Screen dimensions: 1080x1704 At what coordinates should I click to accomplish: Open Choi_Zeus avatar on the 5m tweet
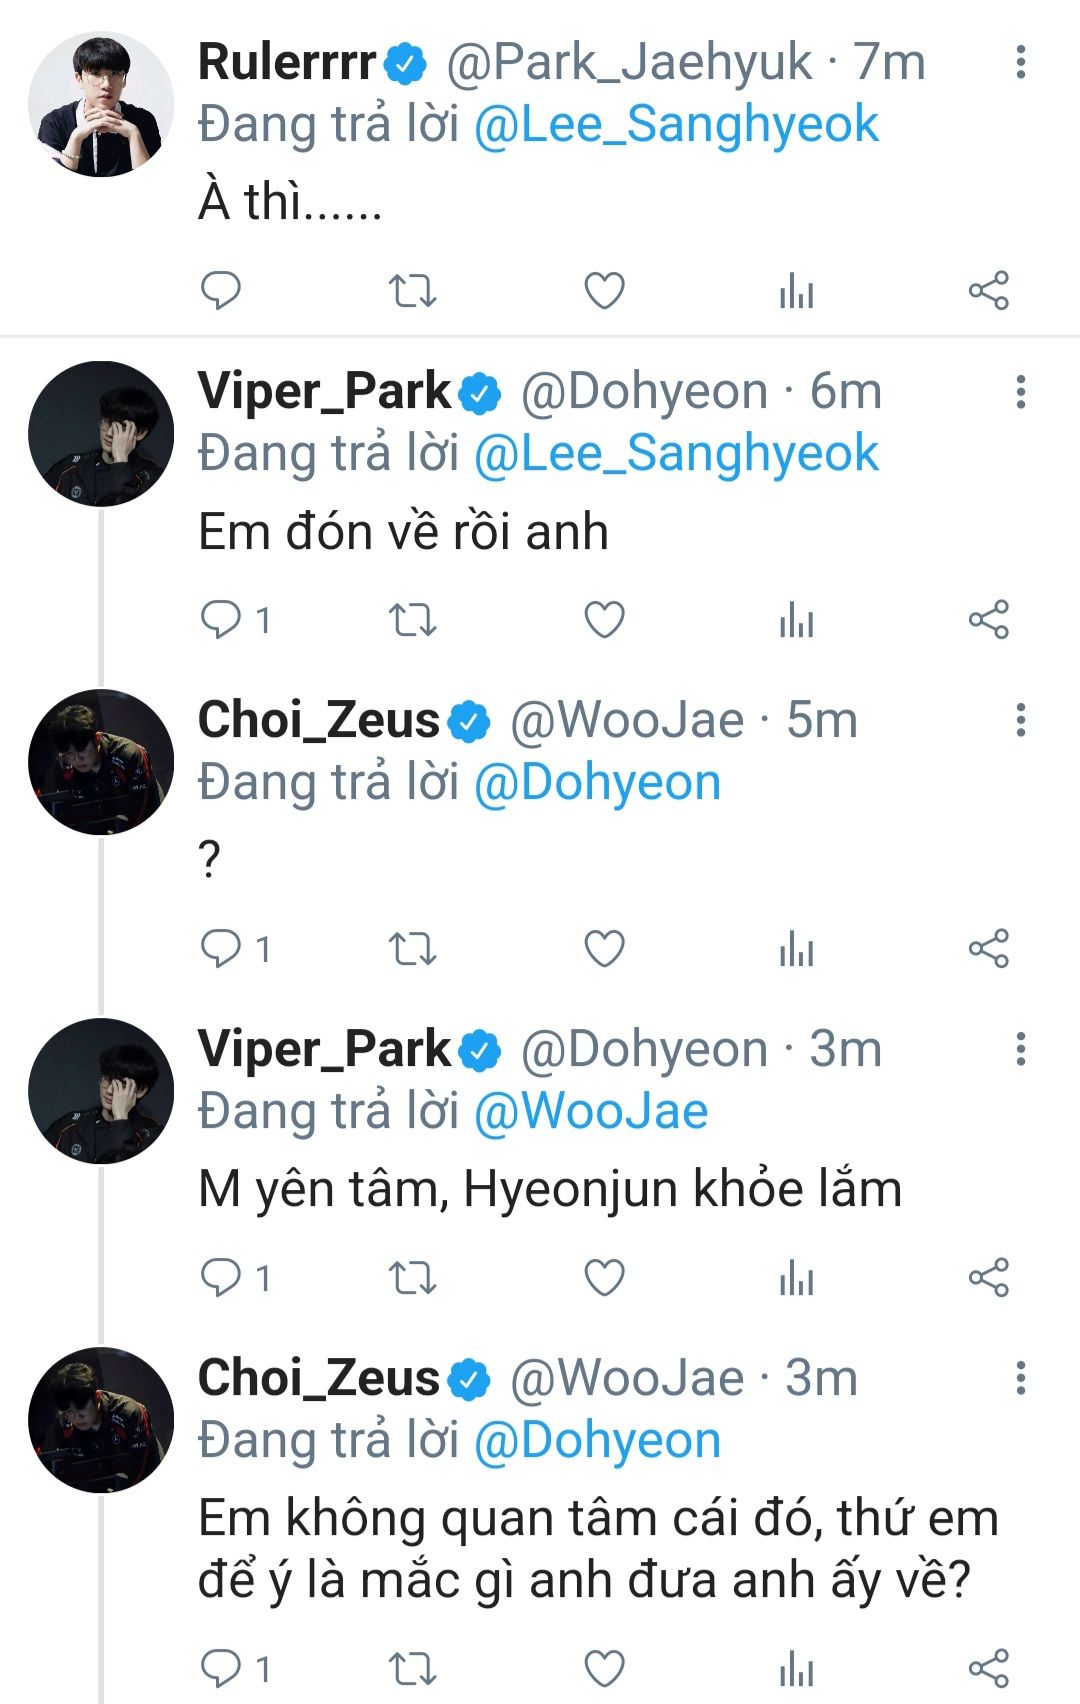click(101, 762)
